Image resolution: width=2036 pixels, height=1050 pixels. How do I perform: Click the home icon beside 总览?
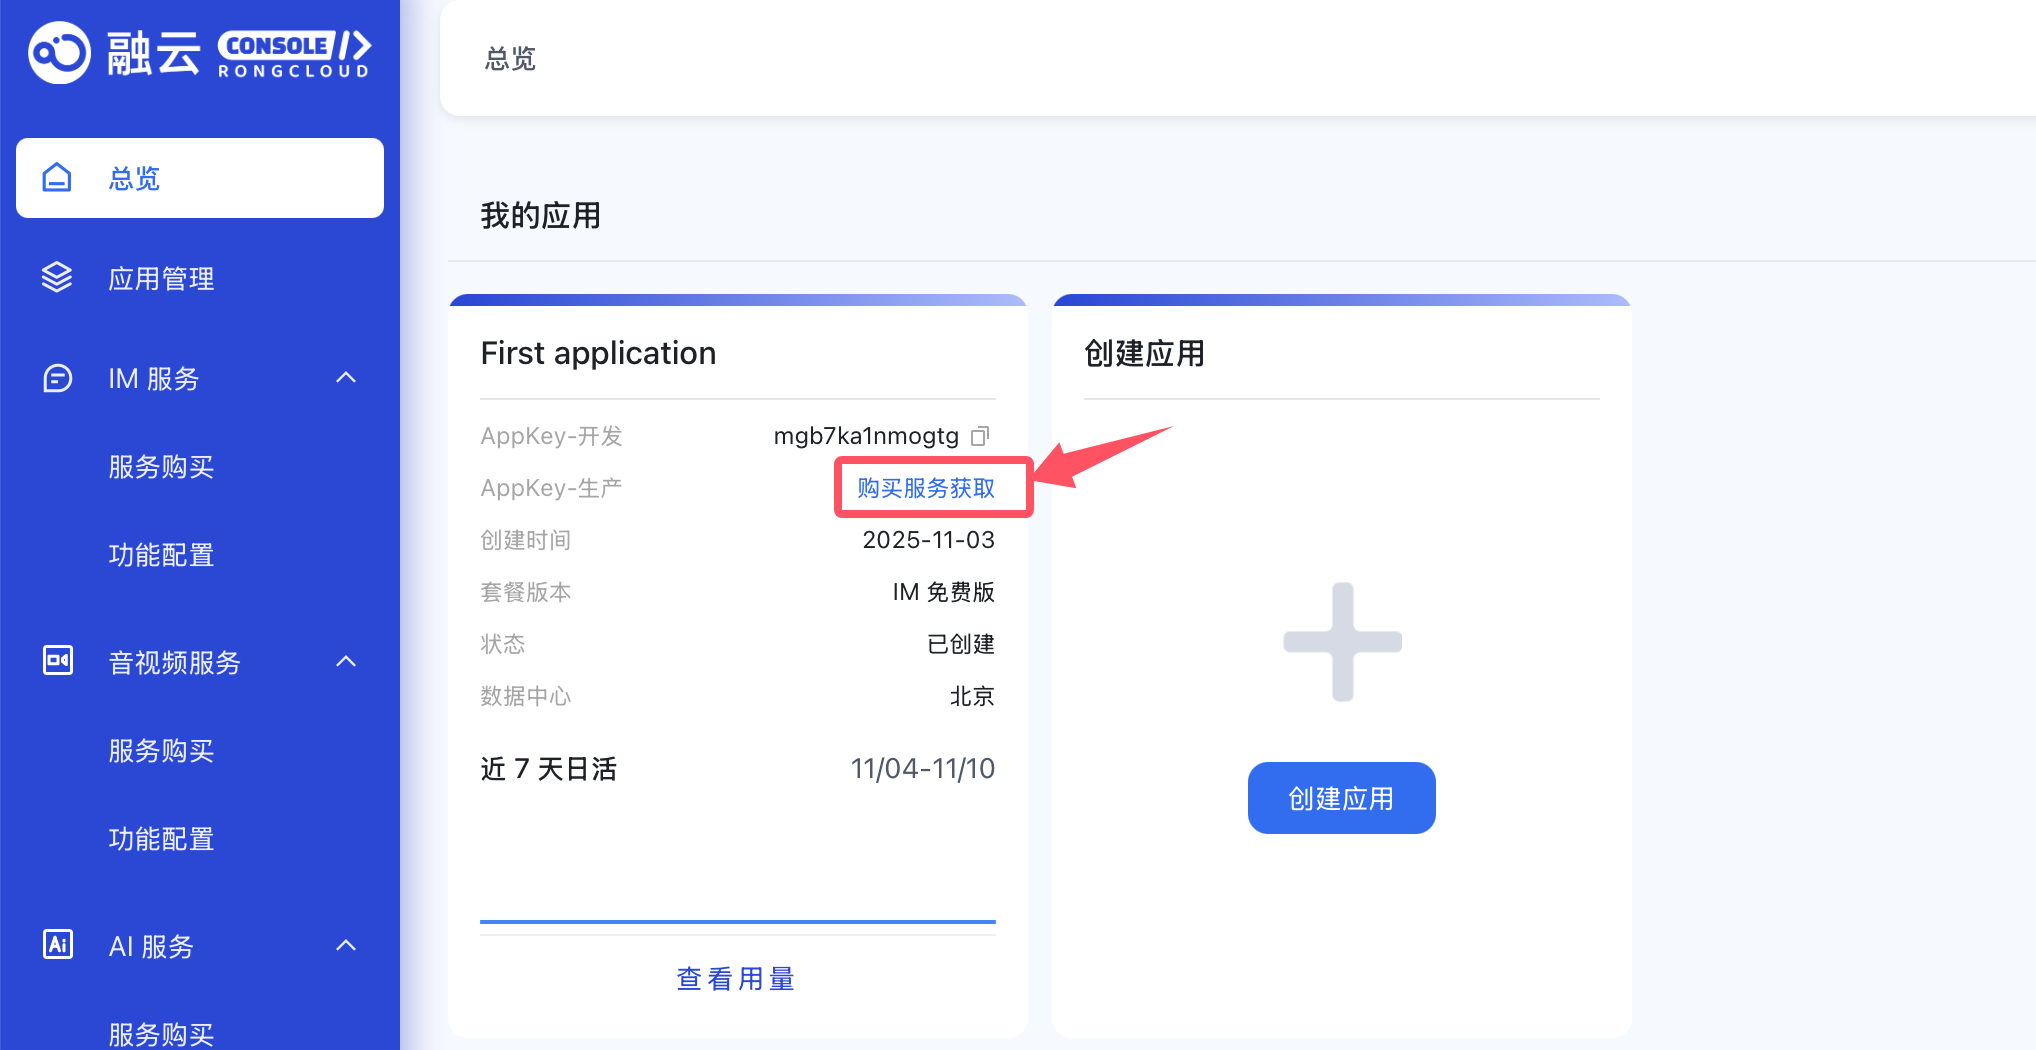point(57,178)
